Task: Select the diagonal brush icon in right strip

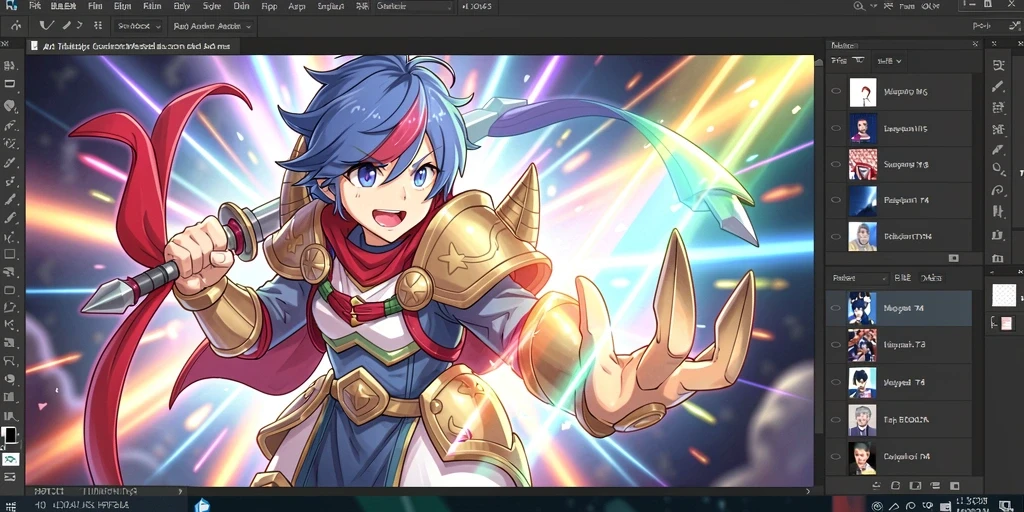Action: click(997, 86)
